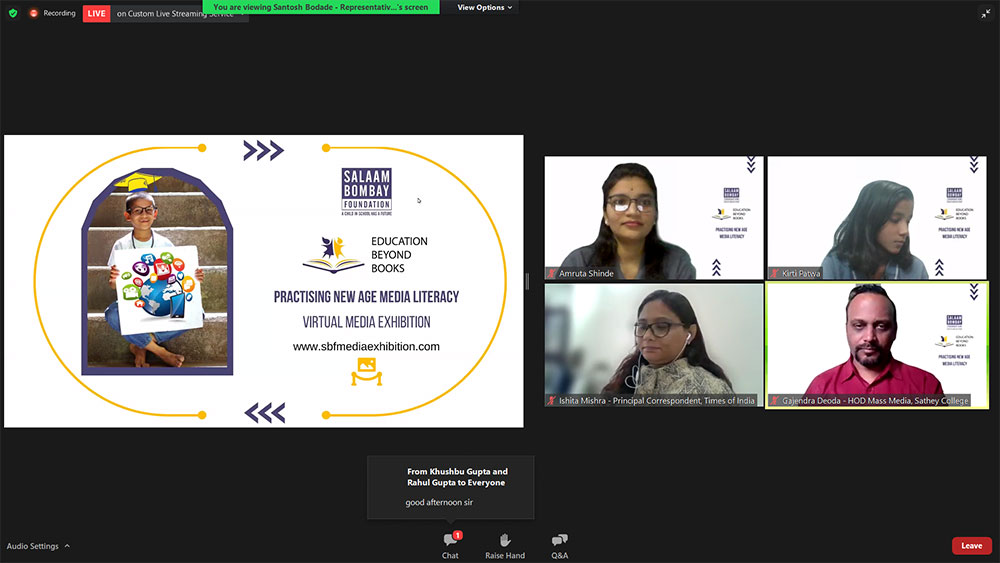Click the 'good afternoon sir' message text
This screenshot has height=563, width=1000.
click(439, 502)
